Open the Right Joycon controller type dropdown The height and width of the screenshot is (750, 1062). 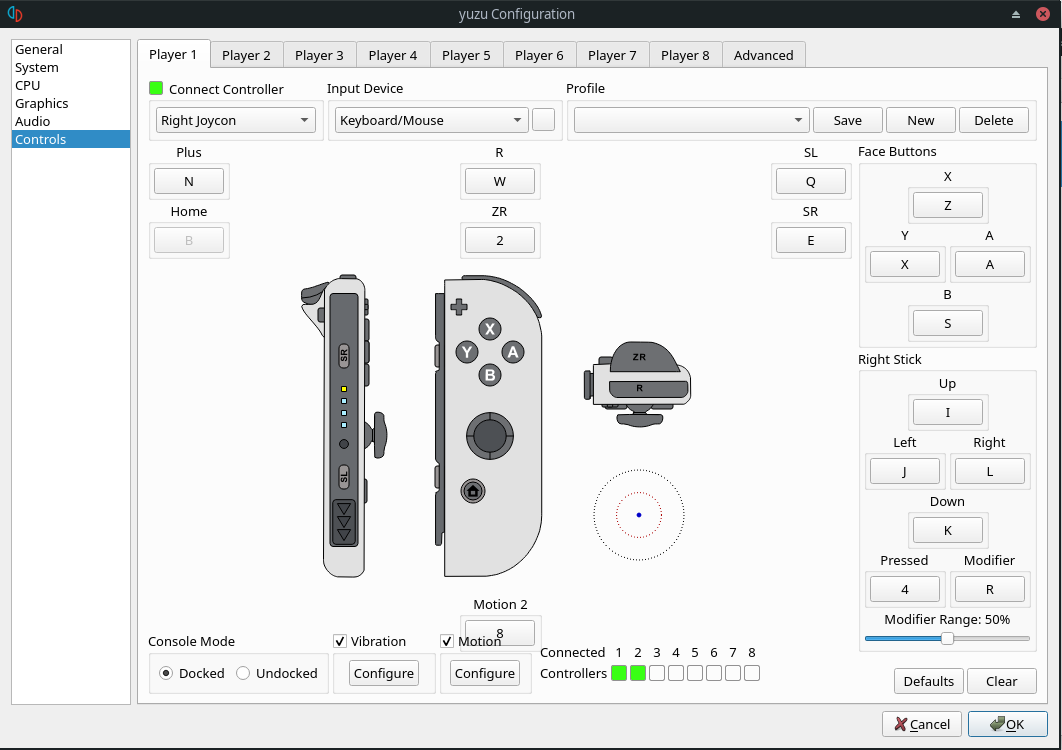coord(236,120)
